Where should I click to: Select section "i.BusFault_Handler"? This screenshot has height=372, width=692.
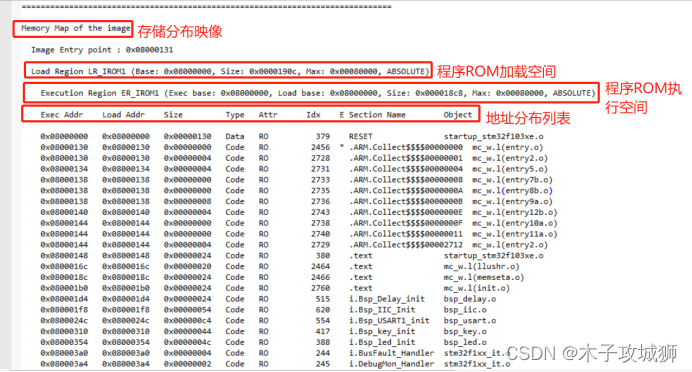coord(391,353)
